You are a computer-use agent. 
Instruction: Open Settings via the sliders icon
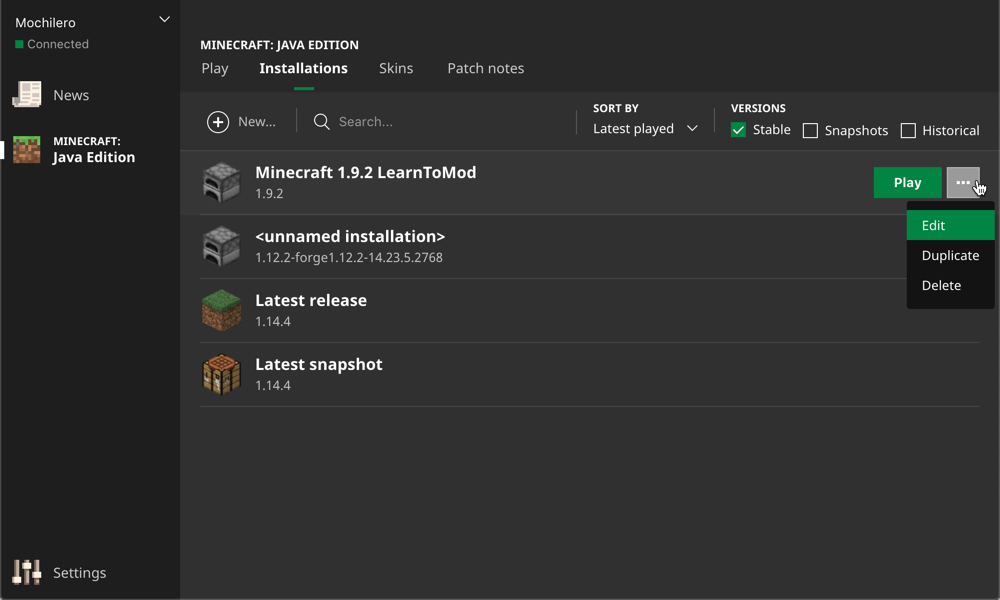coord(27,572)
